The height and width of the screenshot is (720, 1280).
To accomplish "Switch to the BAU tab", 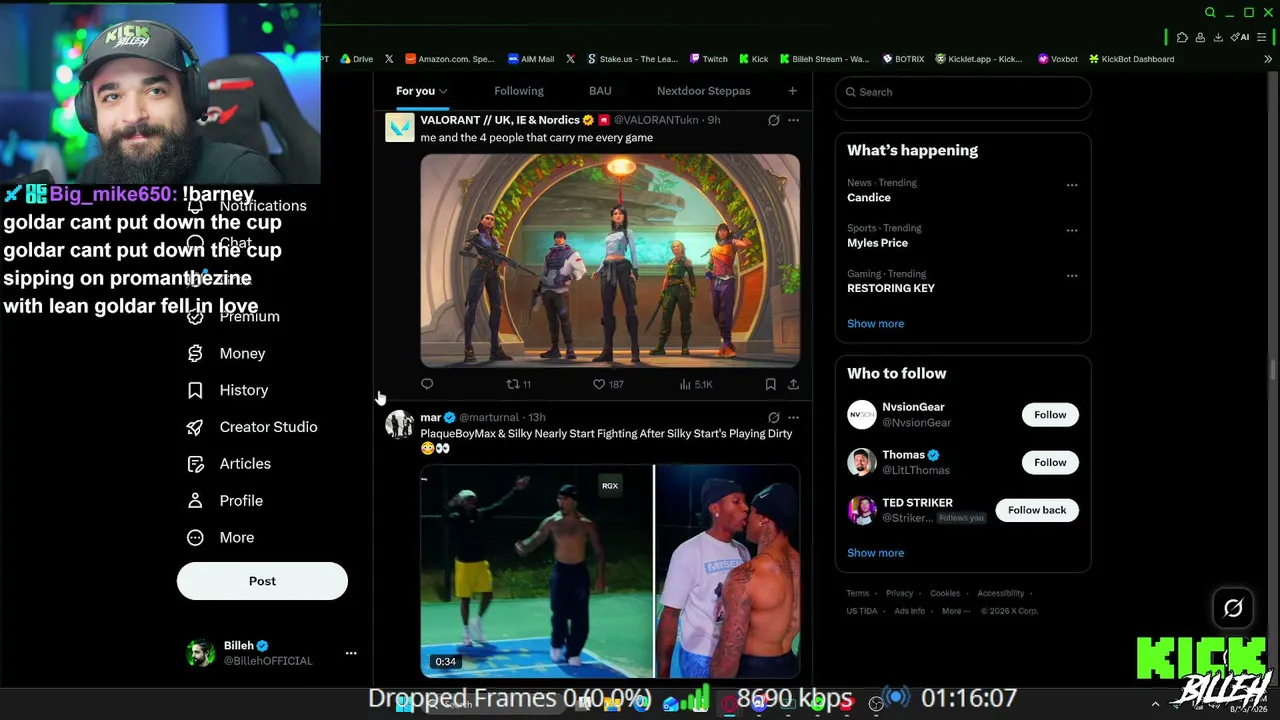I will pyautogui.click(x=600, y=91).
